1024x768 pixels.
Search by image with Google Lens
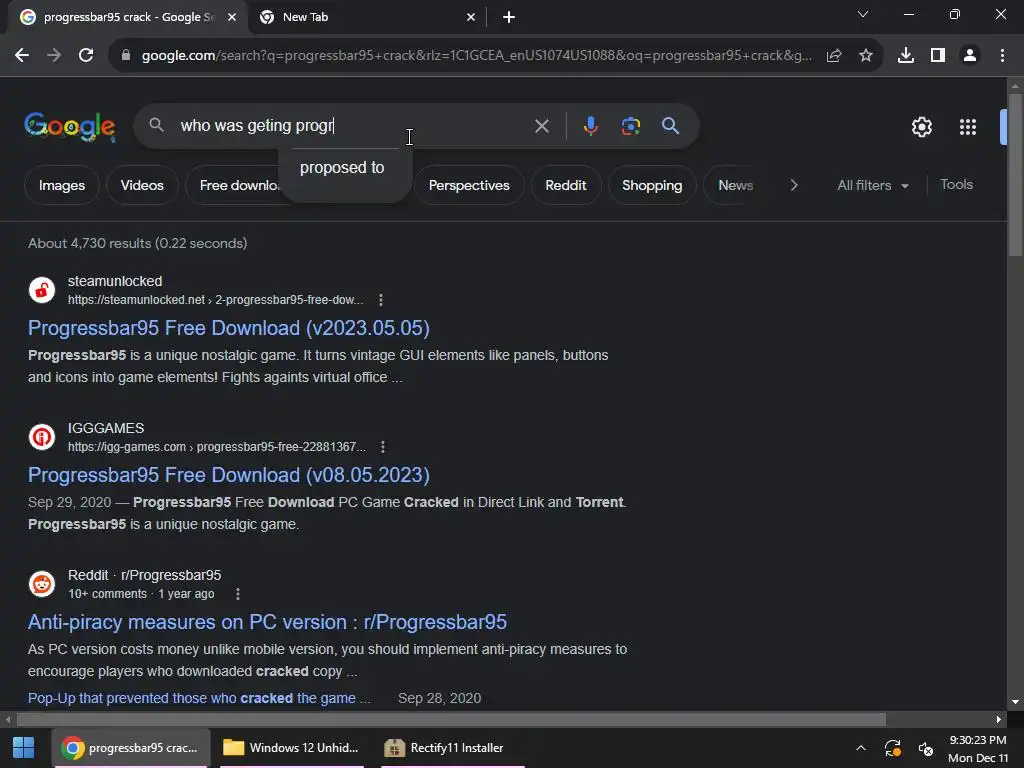point(631,125)
